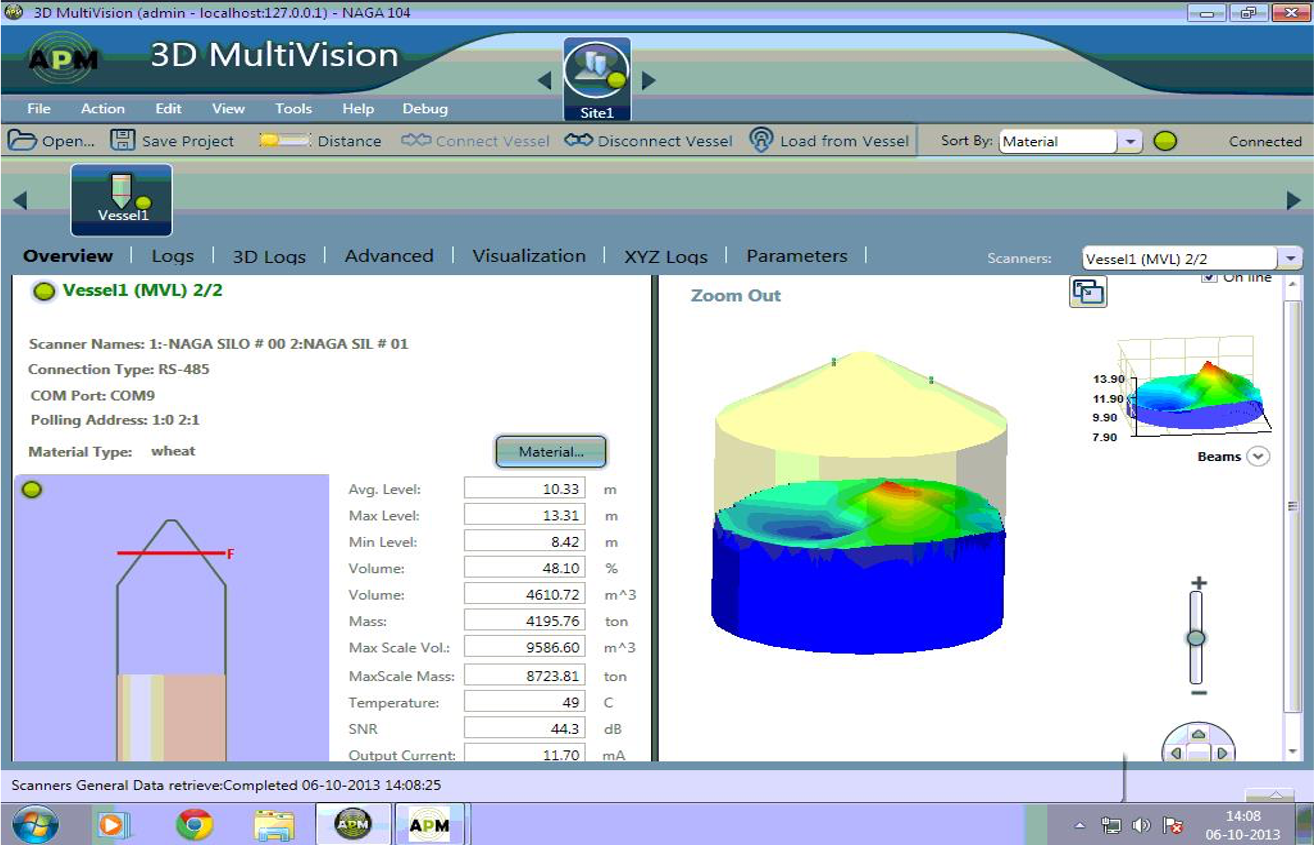The height and width of the screenshot is (845, 1314).
Task: Switch to the Parameters tab
Action: tap(797, 256)
